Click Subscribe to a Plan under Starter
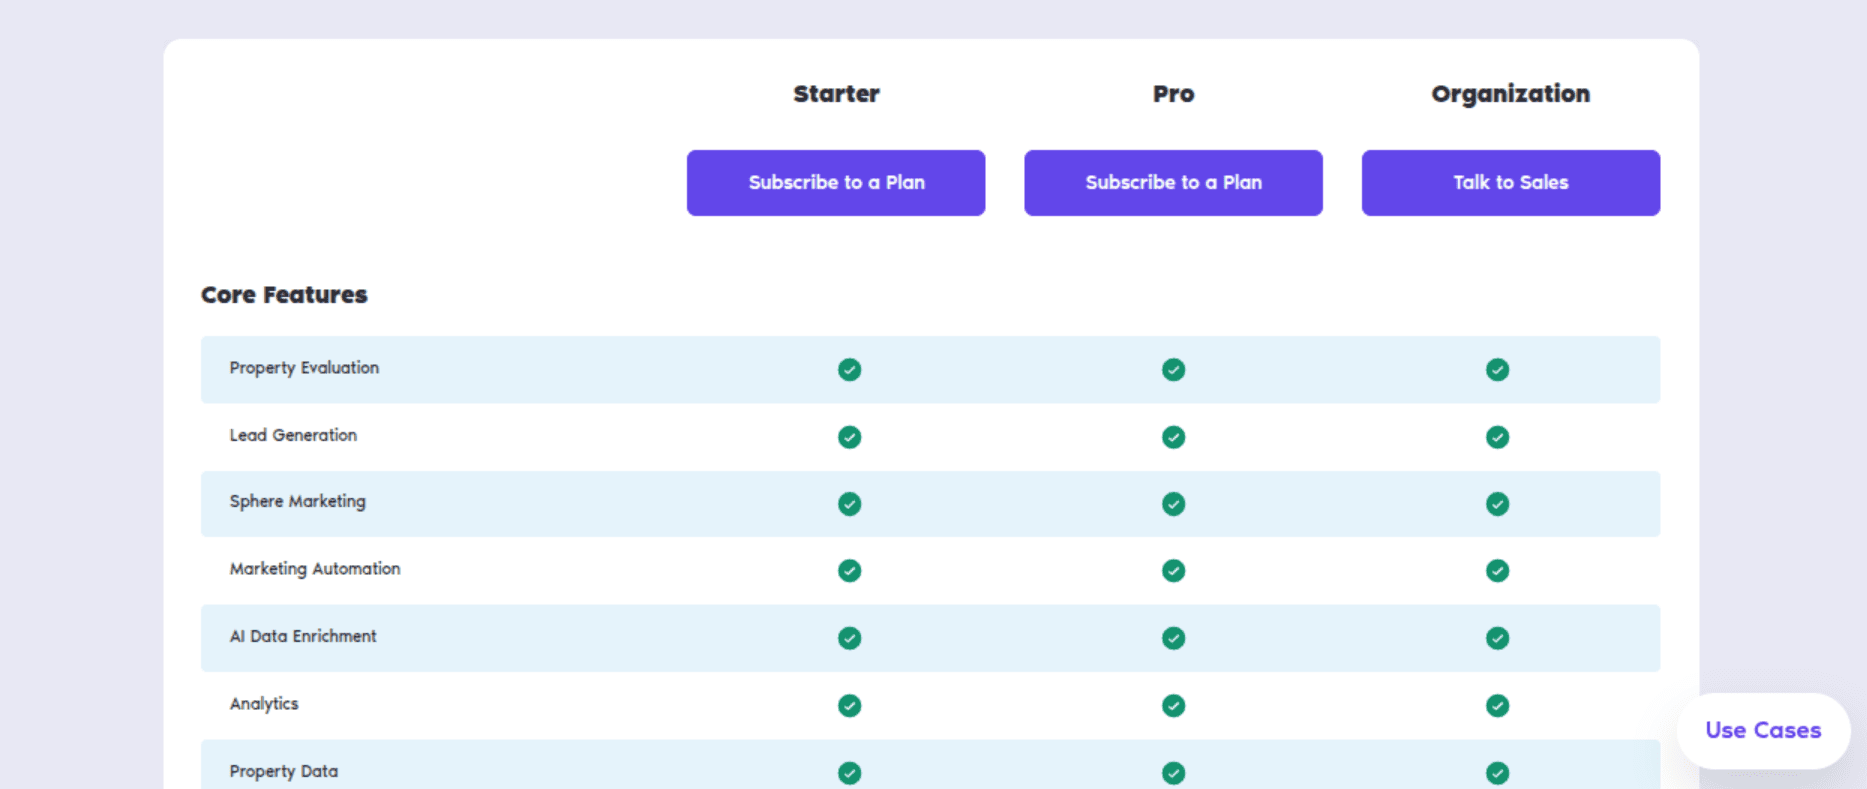Viewport: 1867px width, 789px height. pyautogui.click(x=836, y=183)
